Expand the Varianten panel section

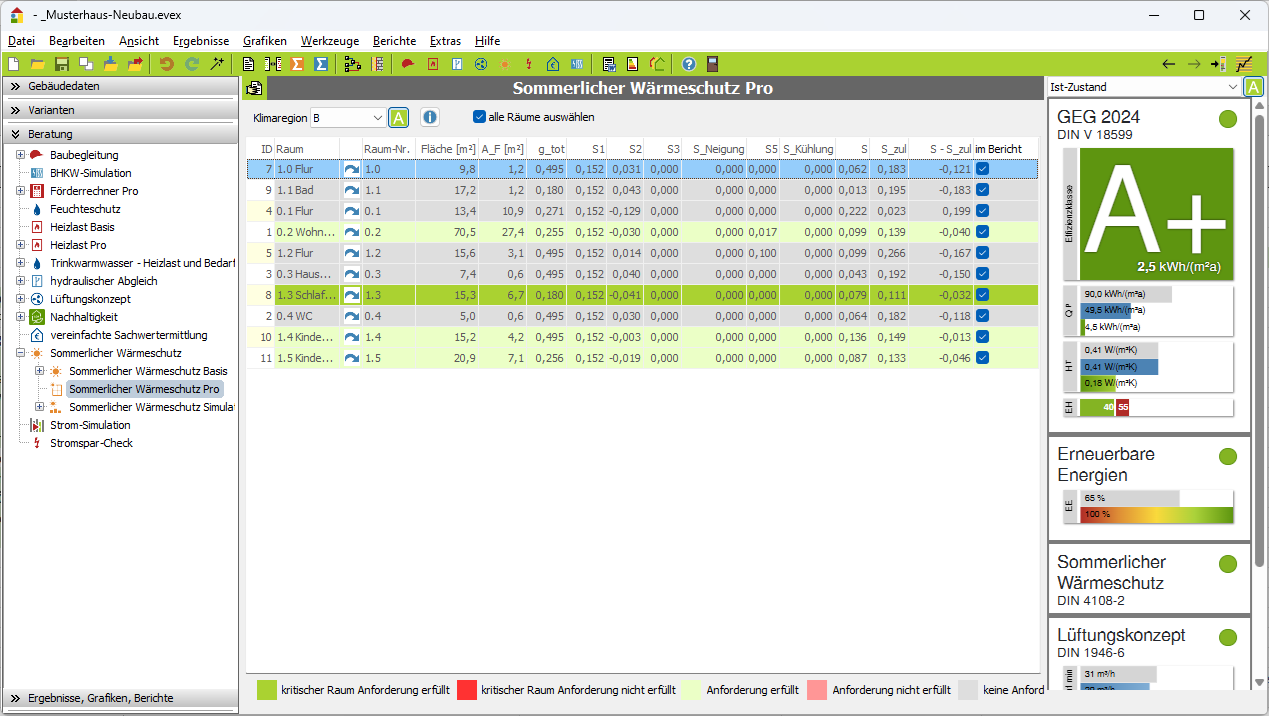120,110
